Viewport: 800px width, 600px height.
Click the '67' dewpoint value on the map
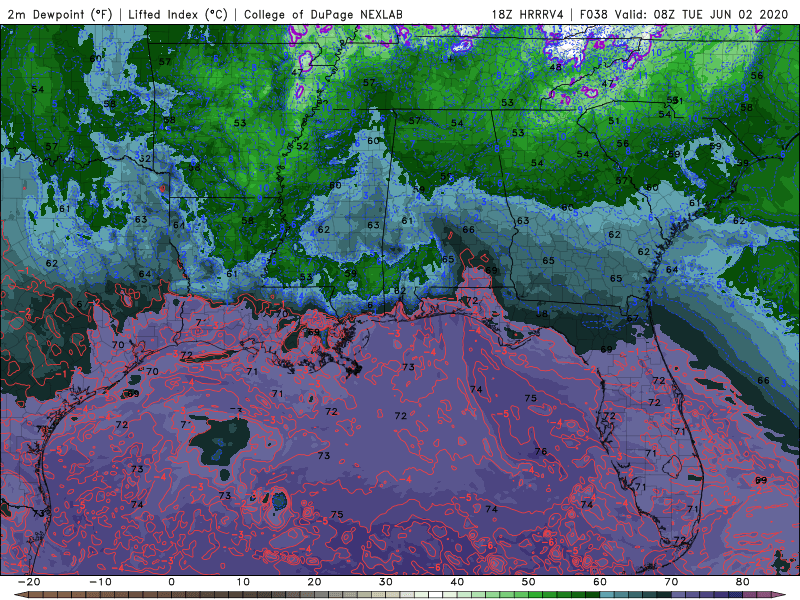(633, 318)
